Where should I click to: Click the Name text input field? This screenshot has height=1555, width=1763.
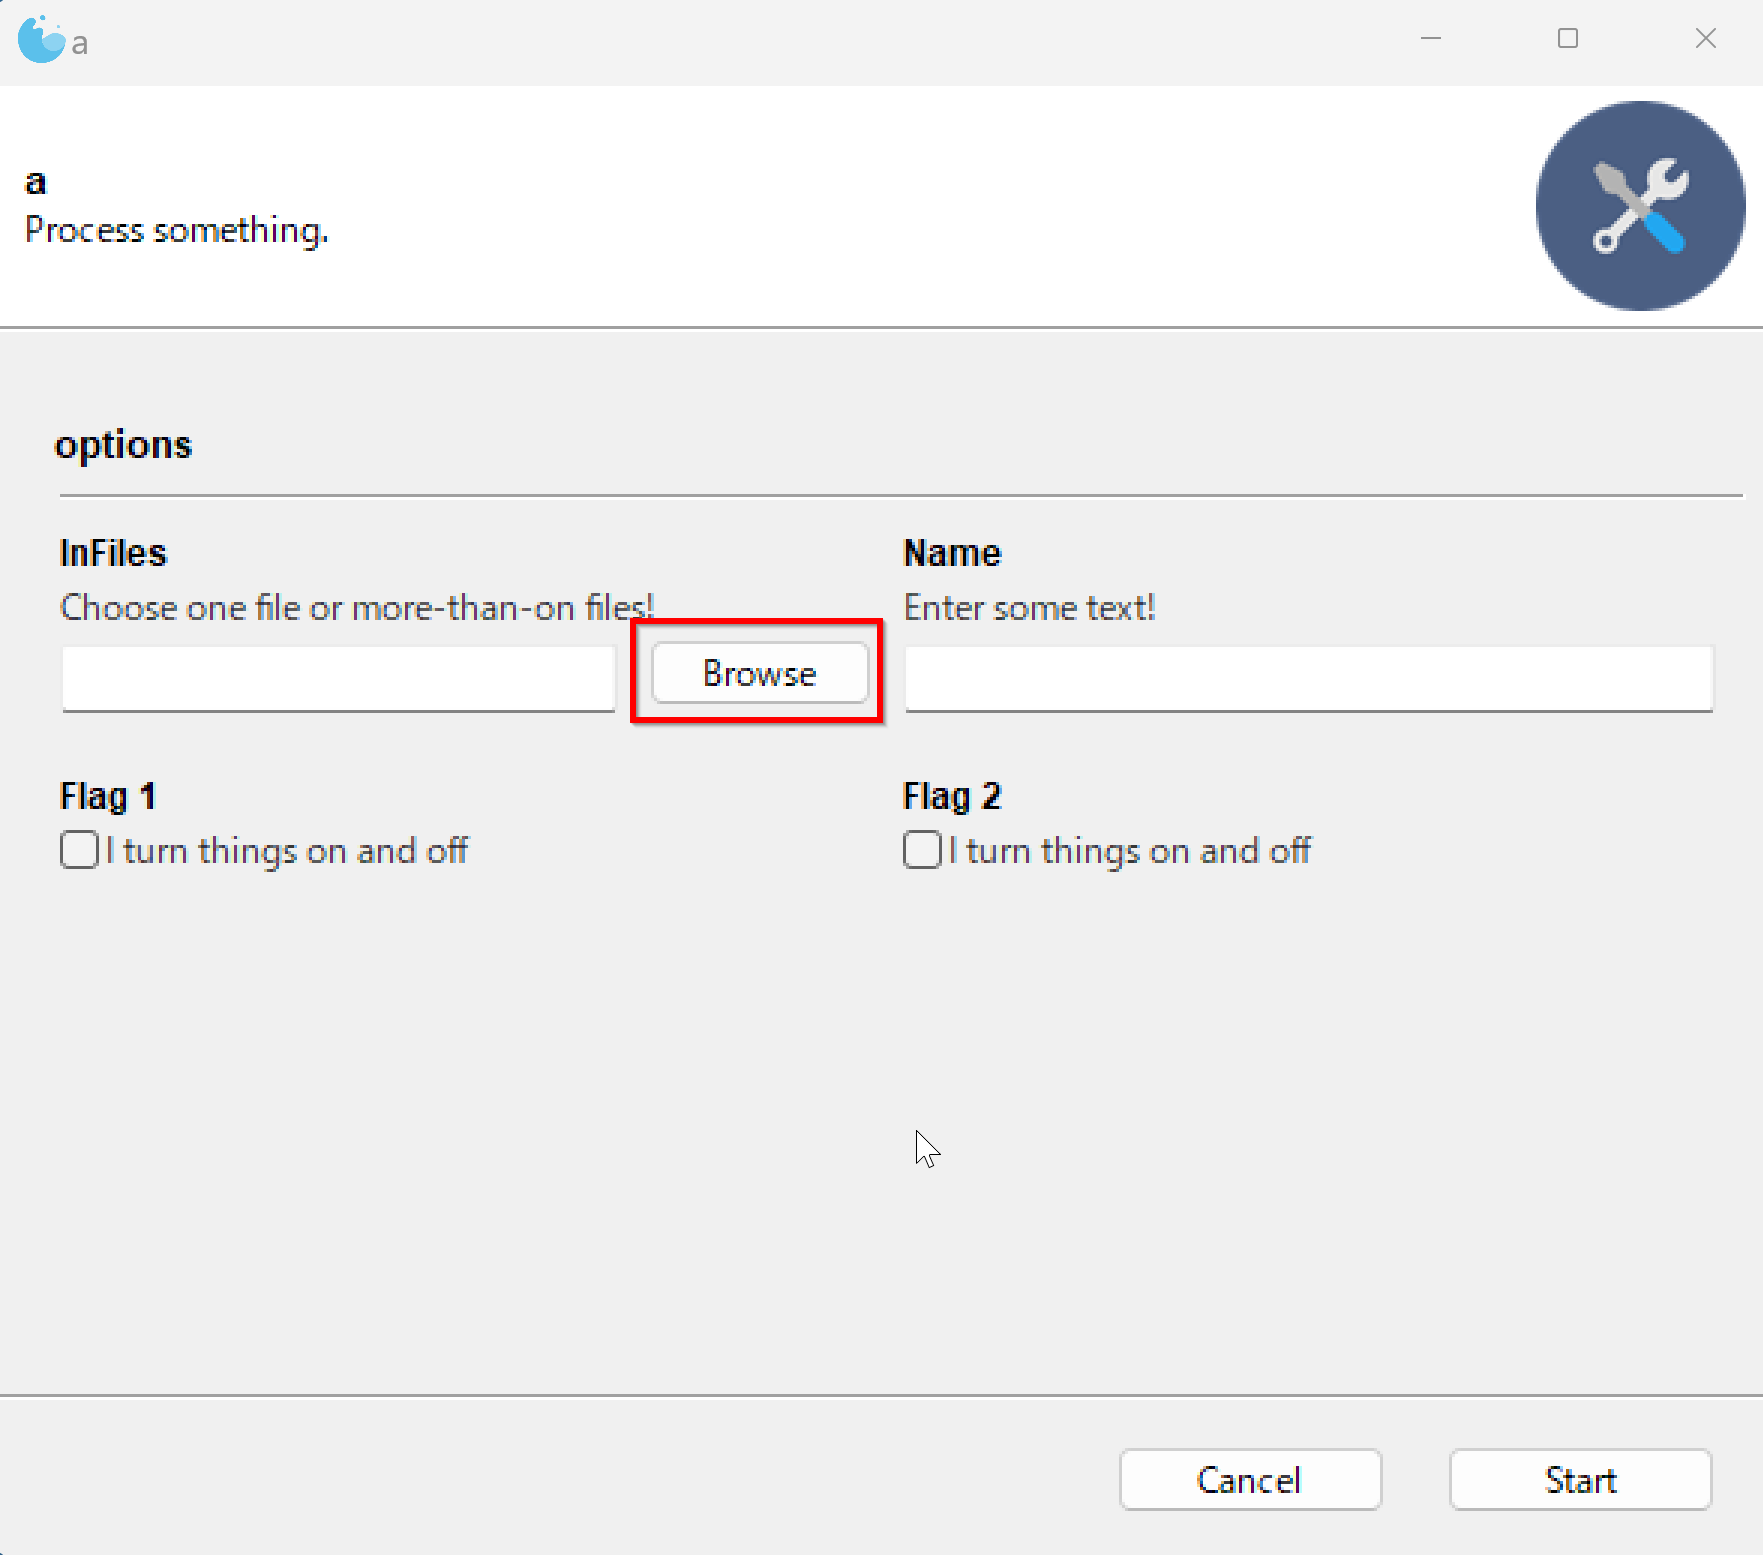coord(1308,679)
